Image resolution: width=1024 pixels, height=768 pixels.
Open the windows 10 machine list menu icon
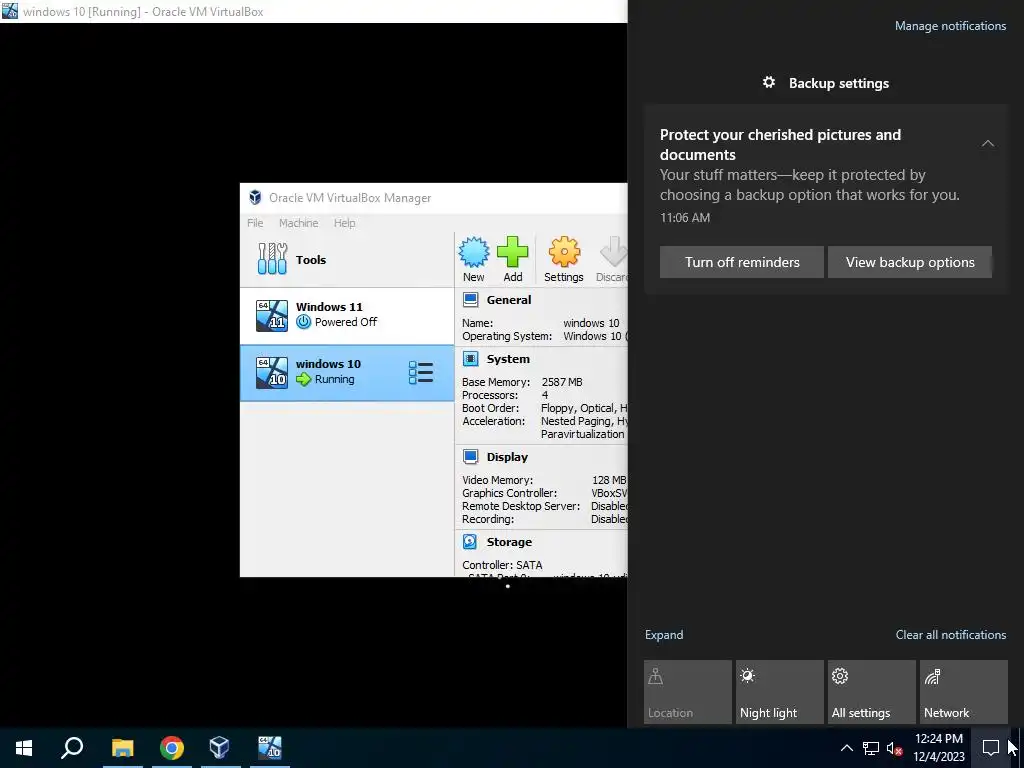(x=421, y=373)
